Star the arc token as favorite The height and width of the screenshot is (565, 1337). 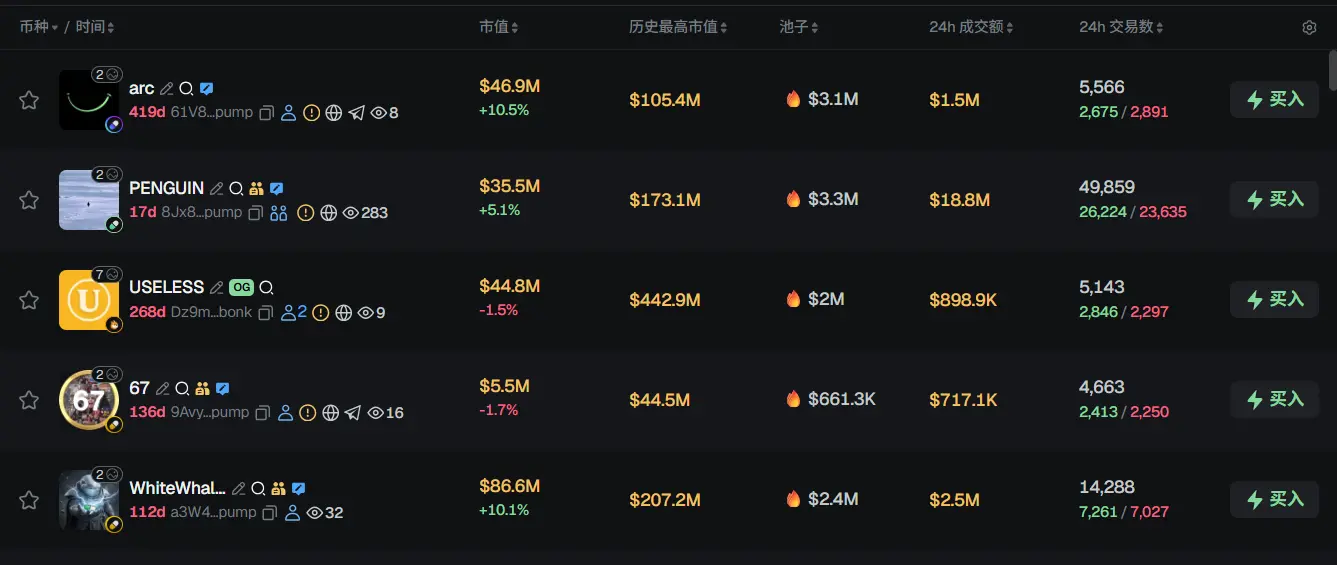[29, 100]
